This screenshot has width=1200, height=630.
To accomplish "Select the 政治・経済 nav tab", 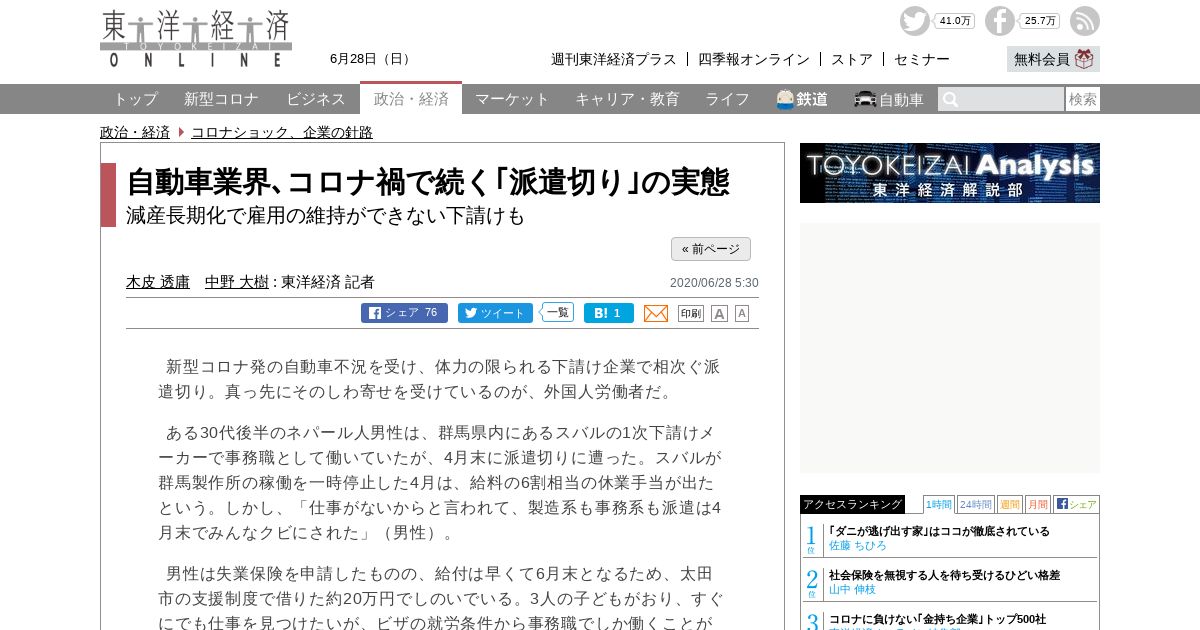I will pyautogui.click(x=411, y=98).
